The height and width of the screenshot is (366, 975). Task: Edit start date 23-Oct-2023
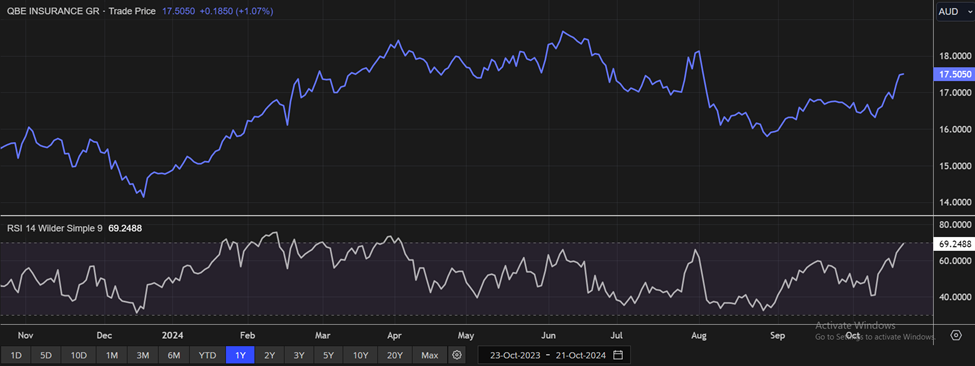pos(514,355)
